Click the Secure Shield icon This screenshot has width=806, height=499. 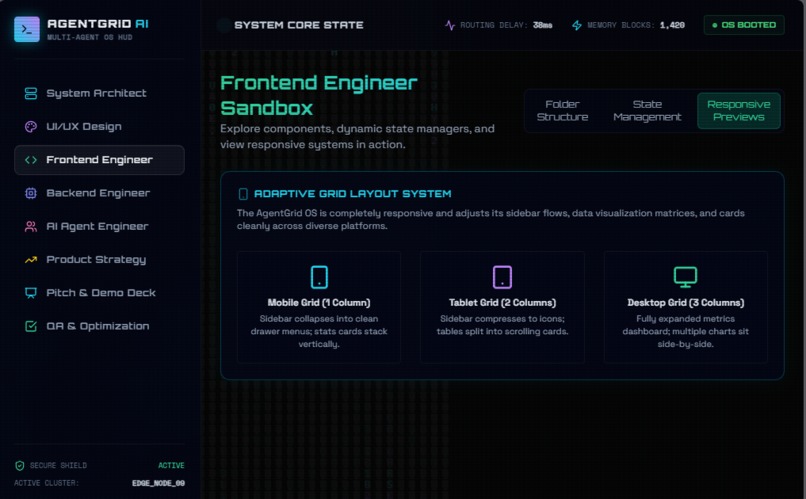point(20,466)
